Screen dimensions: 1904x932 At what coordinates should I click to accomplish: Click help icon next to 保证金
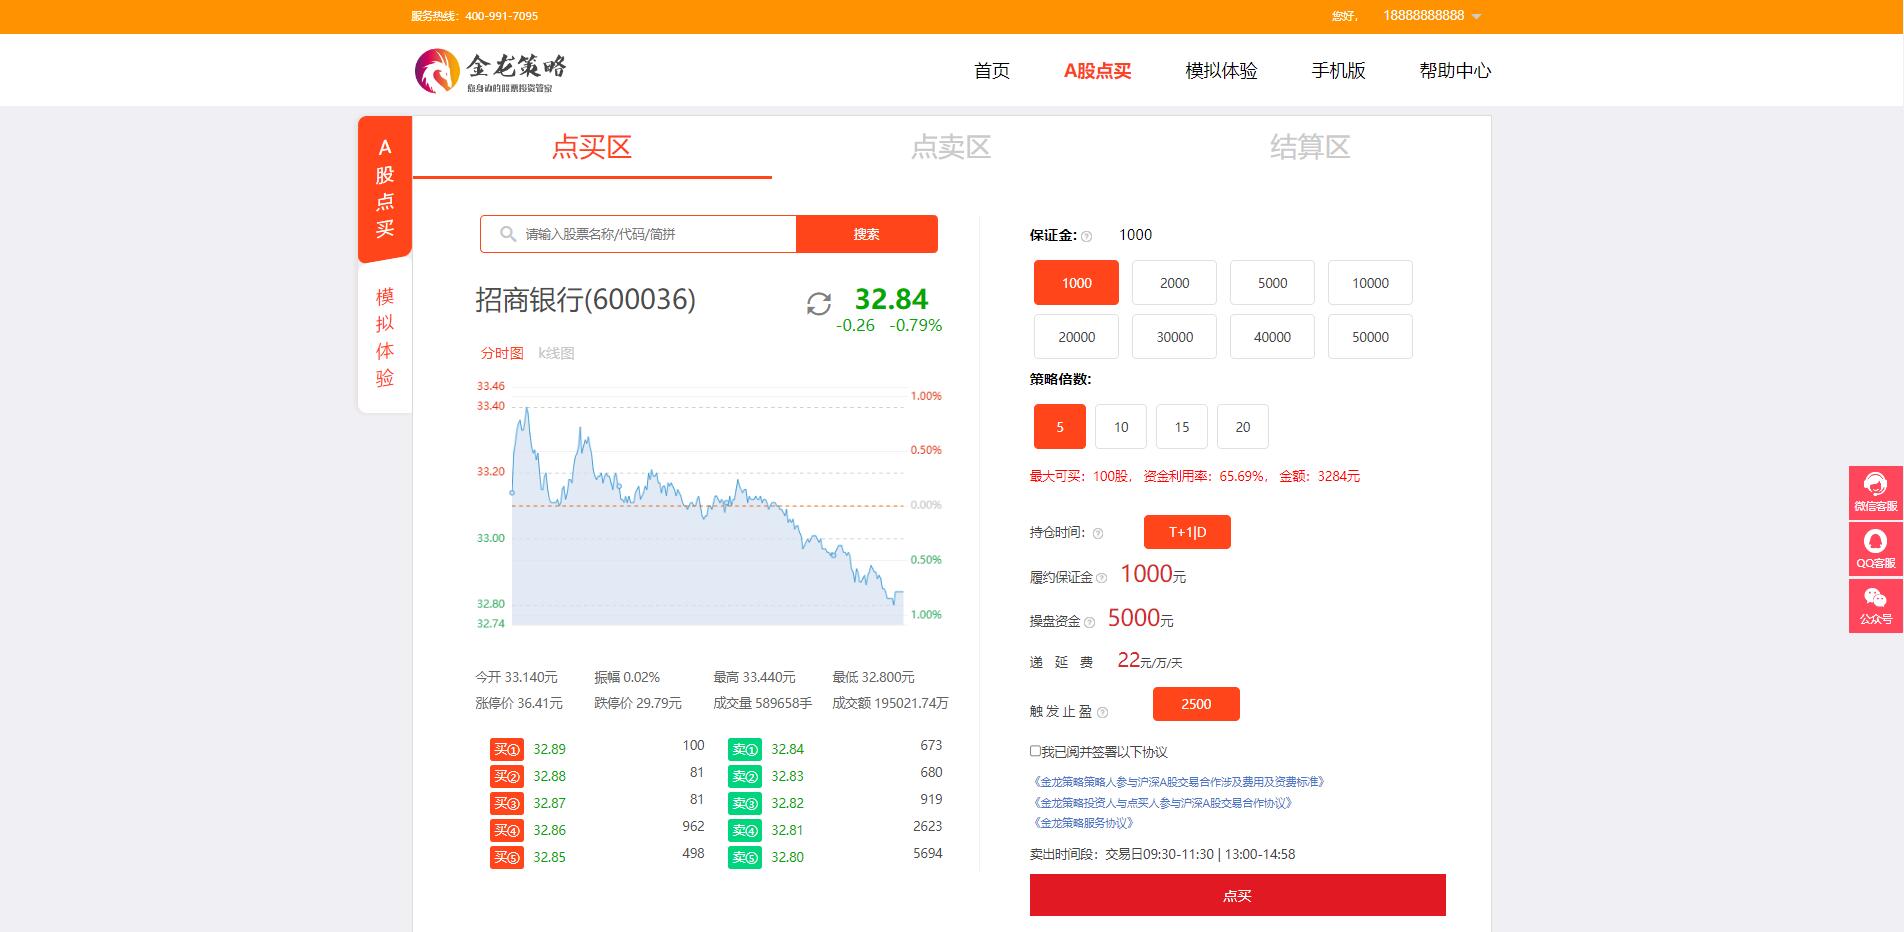(1087, 237)
